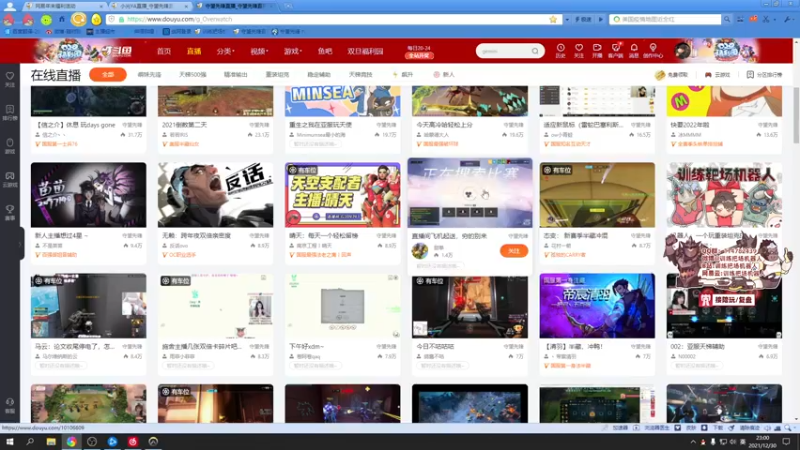This screenshot has height=450, width=800.
Task: Open 双旦福利园 in the navigation bar
Action: pos(365,51)
